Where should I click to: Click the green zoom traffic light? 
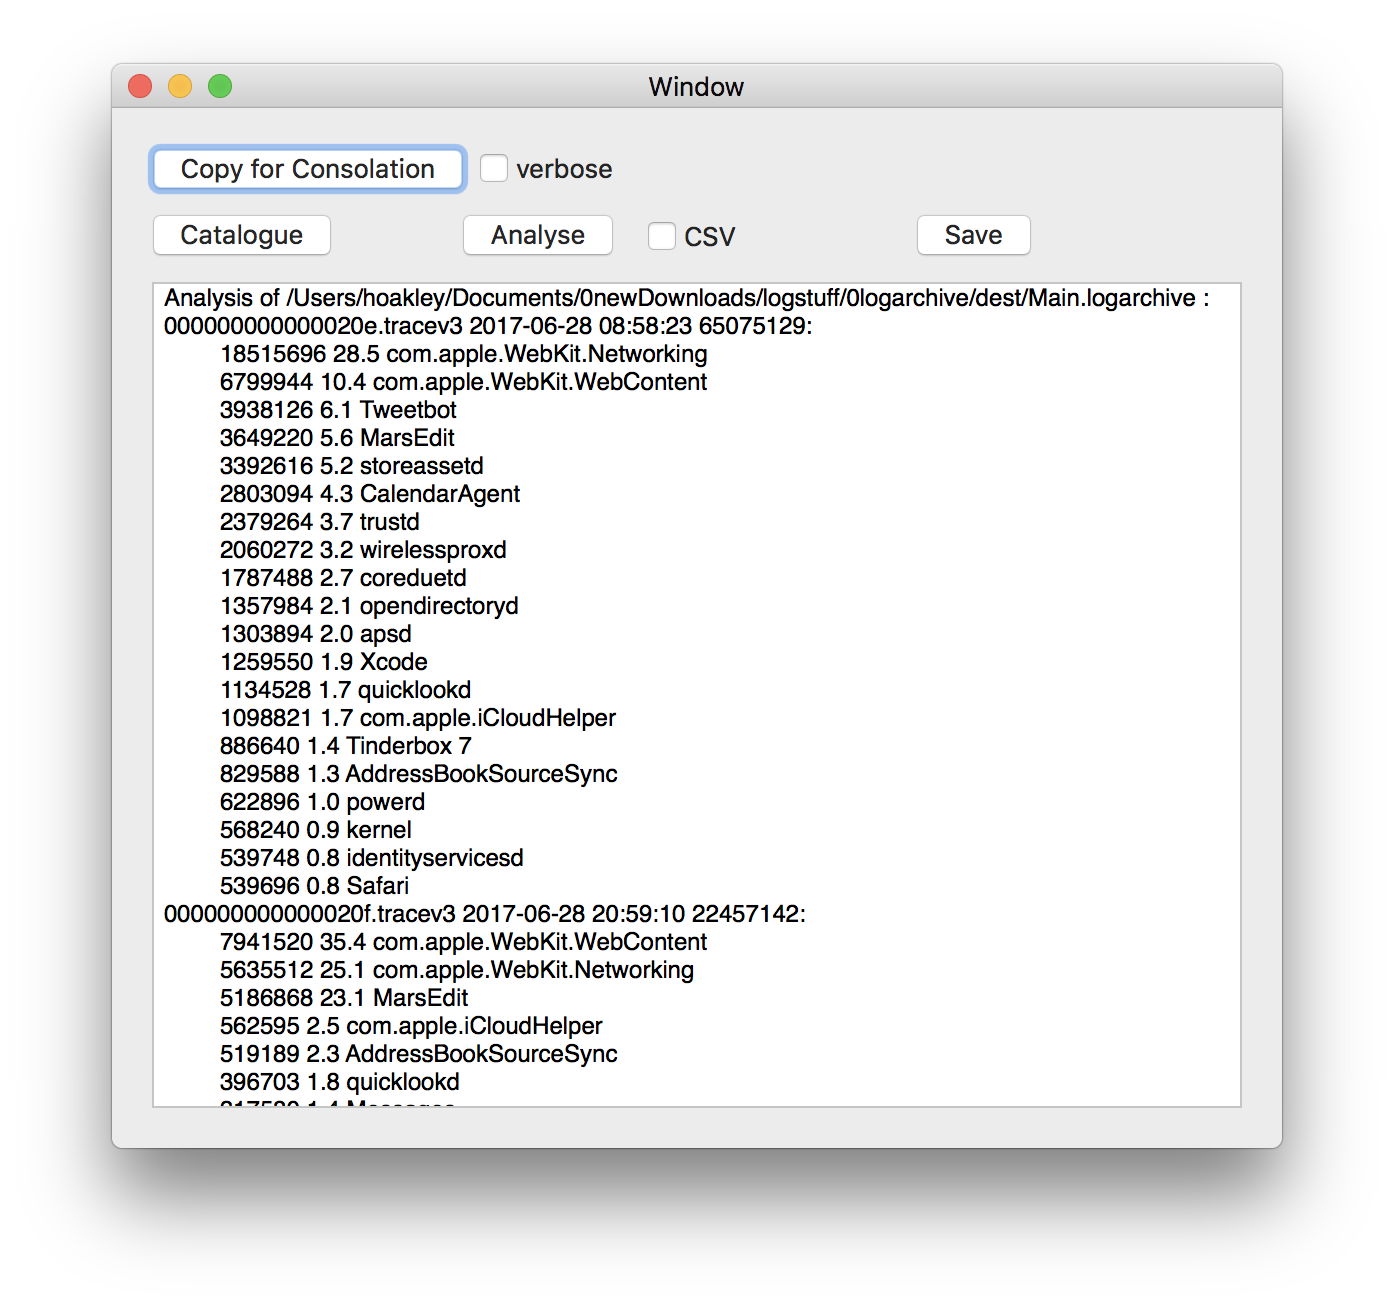pos(220,86)
